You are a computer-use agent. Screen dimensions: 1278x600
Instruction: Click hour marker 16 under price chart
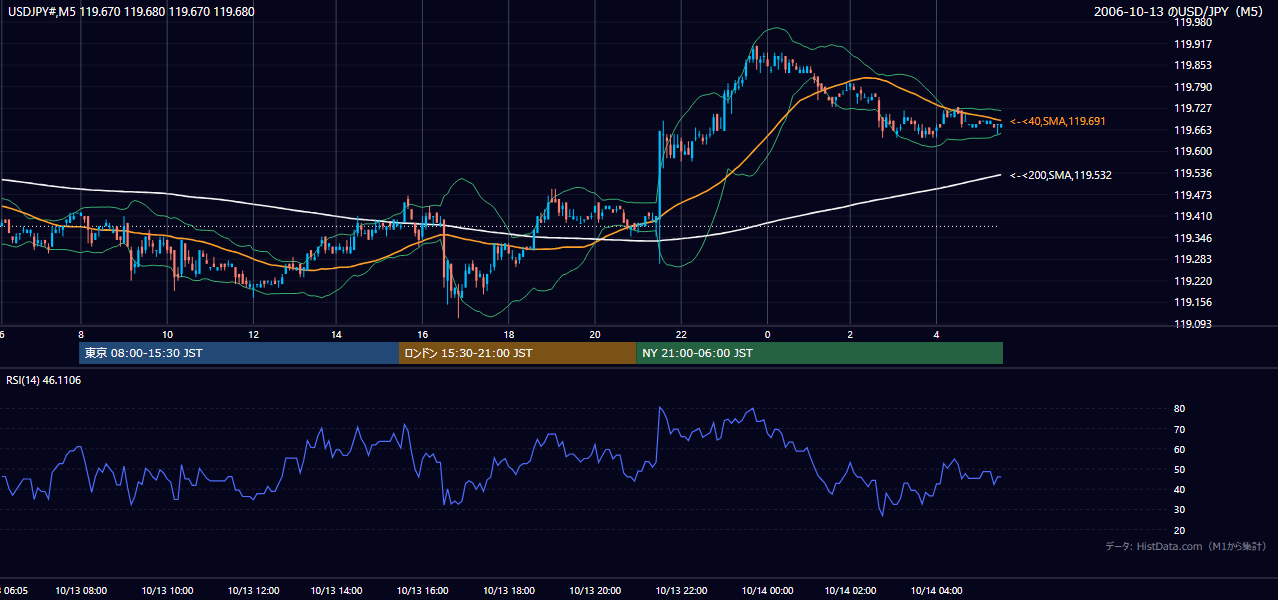(423, 334)
